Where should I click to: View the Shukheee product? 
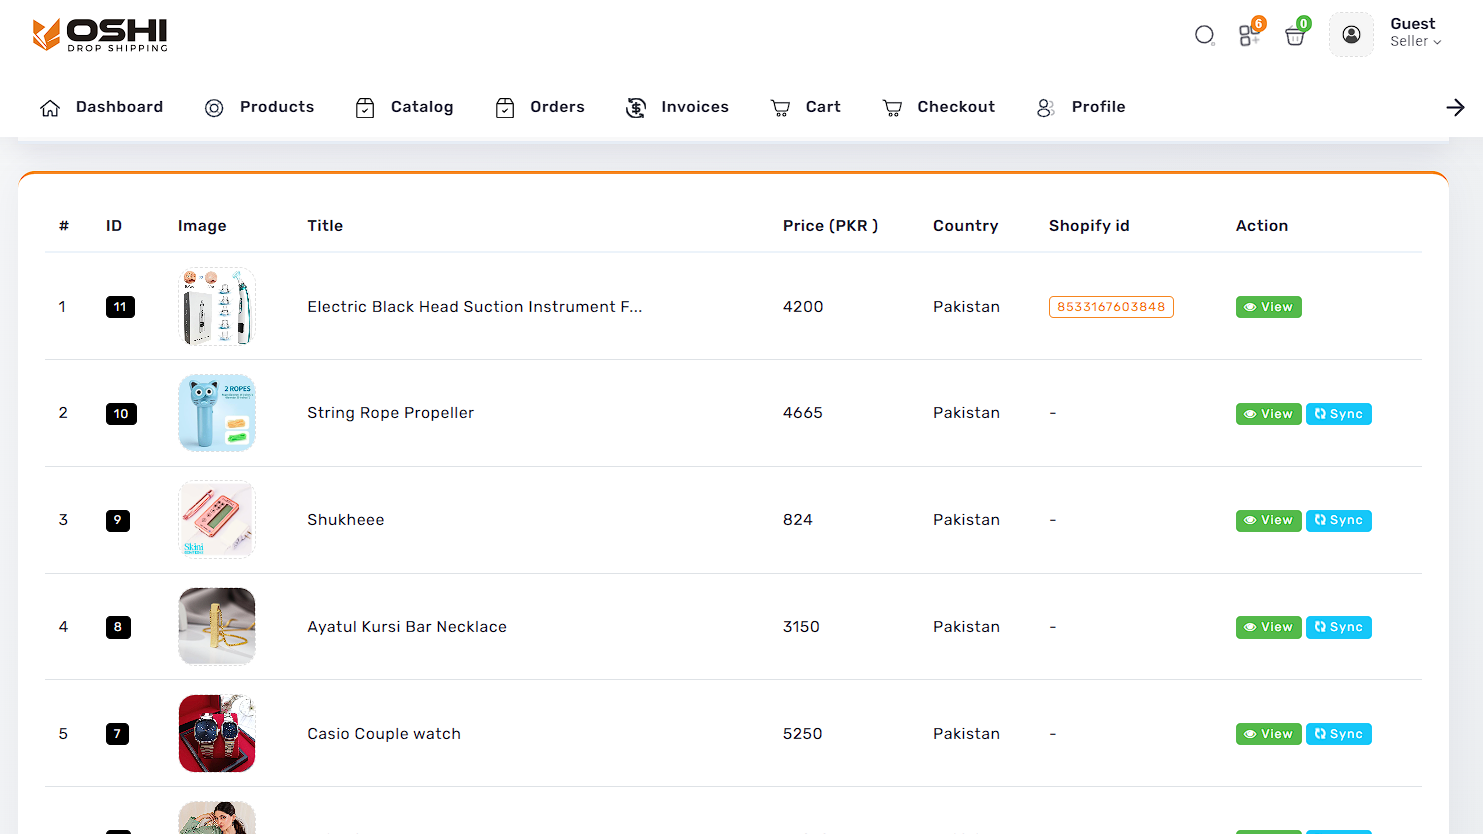(1269, 520)
